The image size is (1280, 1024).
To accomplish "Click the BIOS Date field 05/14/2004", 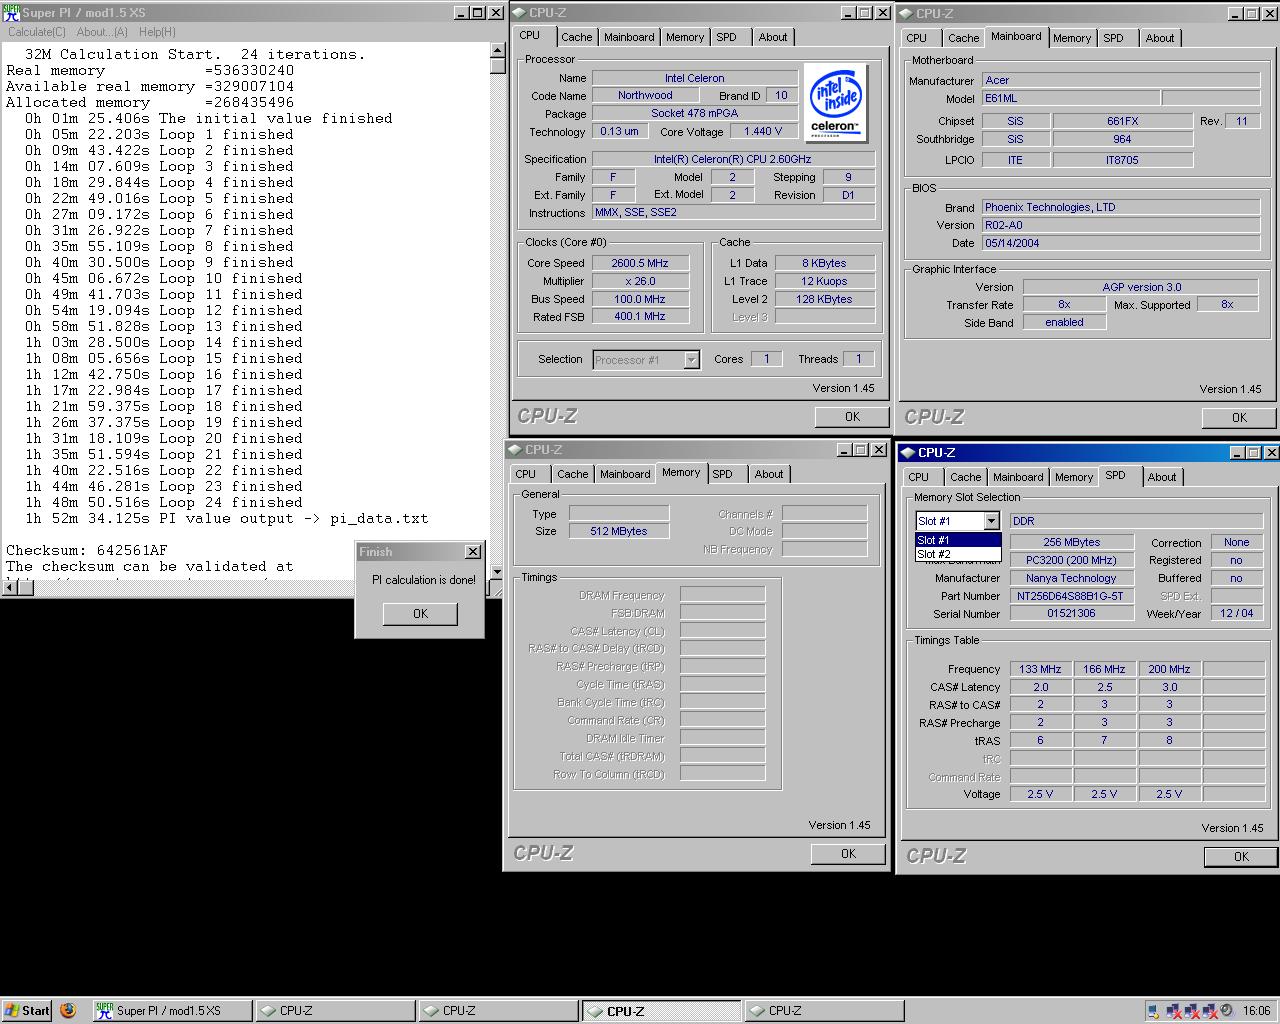I will (x=1120, y=243).
